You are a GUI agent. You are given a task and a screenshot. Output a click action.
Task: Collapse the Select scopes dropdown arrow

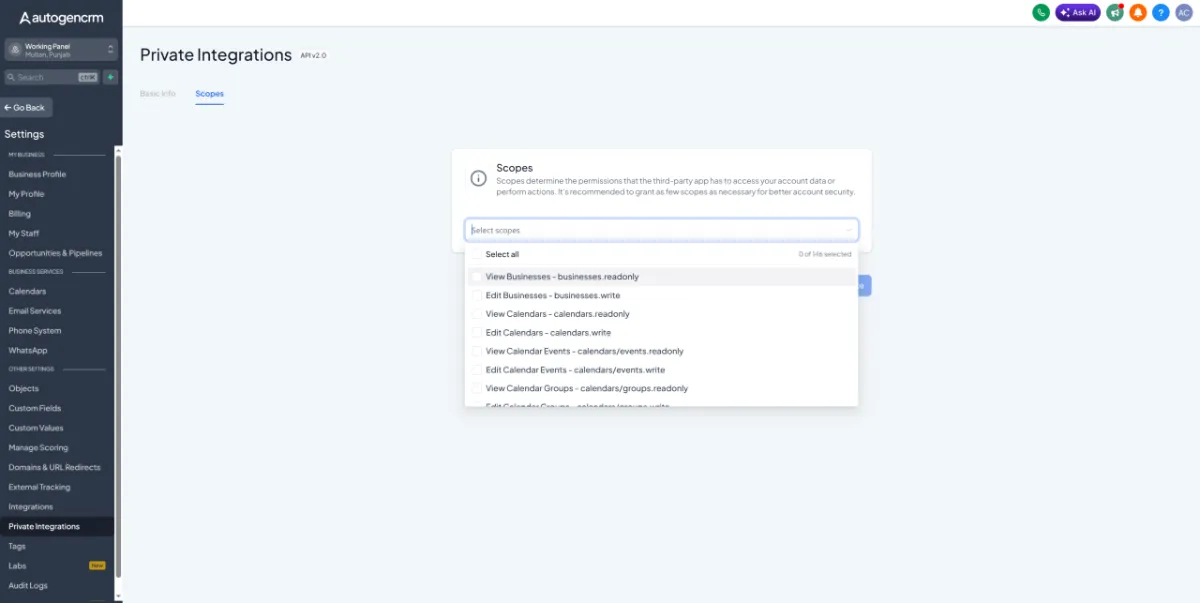coord(849,230)
